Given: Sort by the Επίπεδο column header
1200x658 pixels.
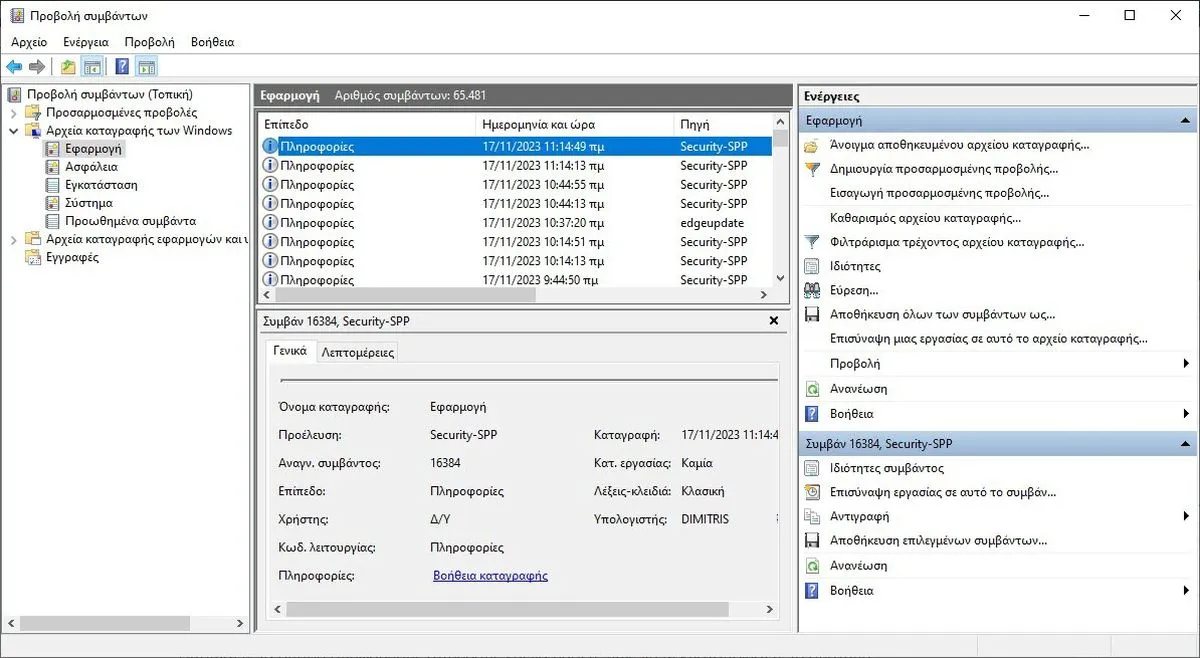Looking at the screenshot, I should (366, 125).
